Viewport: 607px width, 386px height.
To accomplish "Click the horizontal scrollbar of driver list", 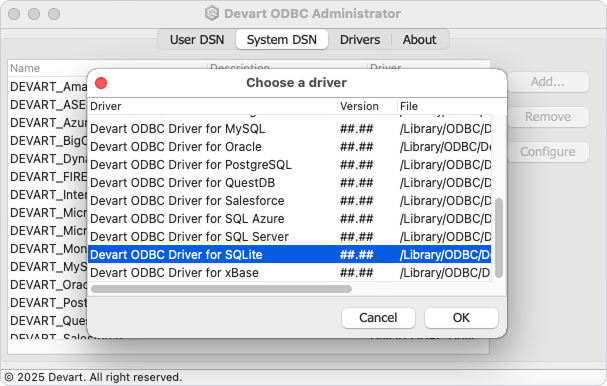I will [x=221, y=289].
